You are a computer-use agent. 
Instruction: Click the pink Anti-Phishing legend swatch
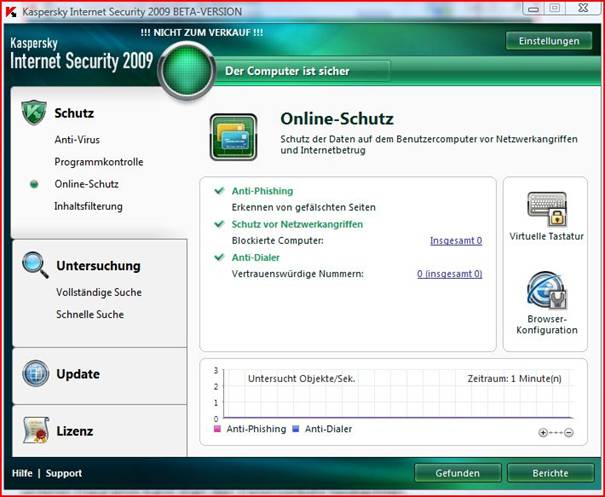point(218,429)
